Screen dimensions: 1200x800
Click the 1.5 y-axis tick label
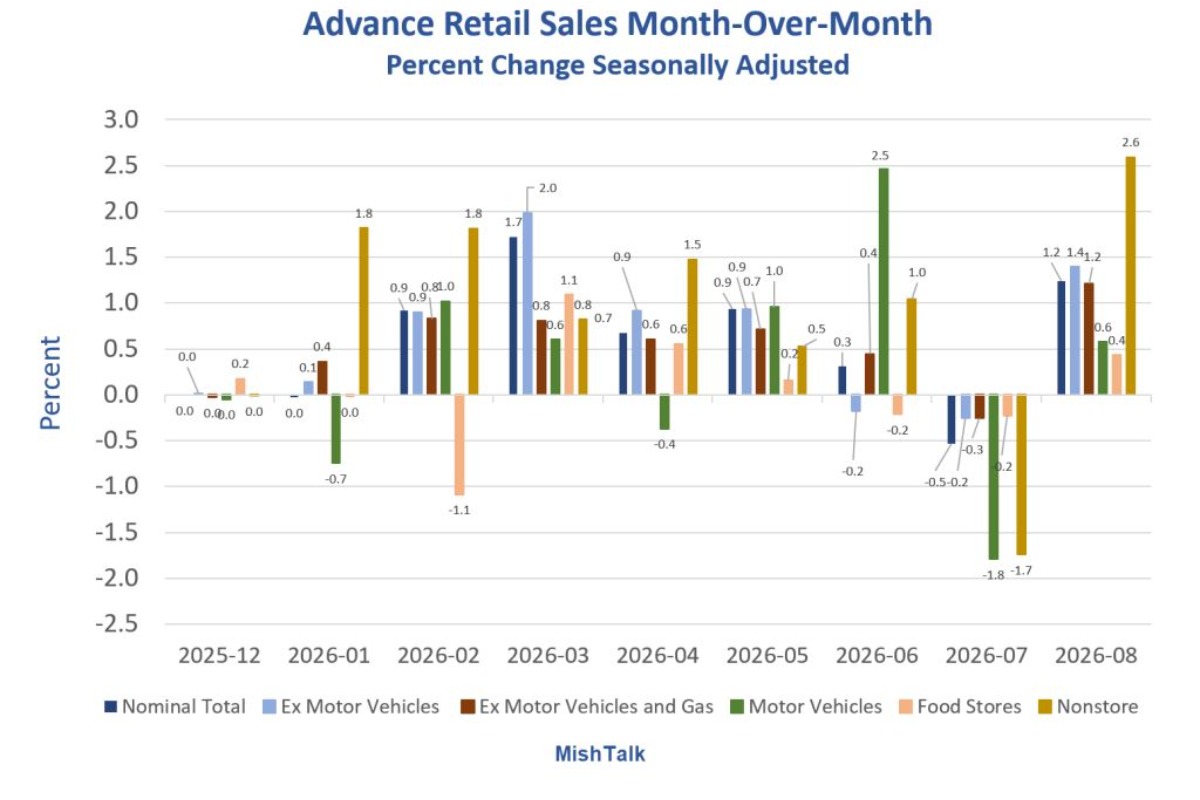pos(120,258)
